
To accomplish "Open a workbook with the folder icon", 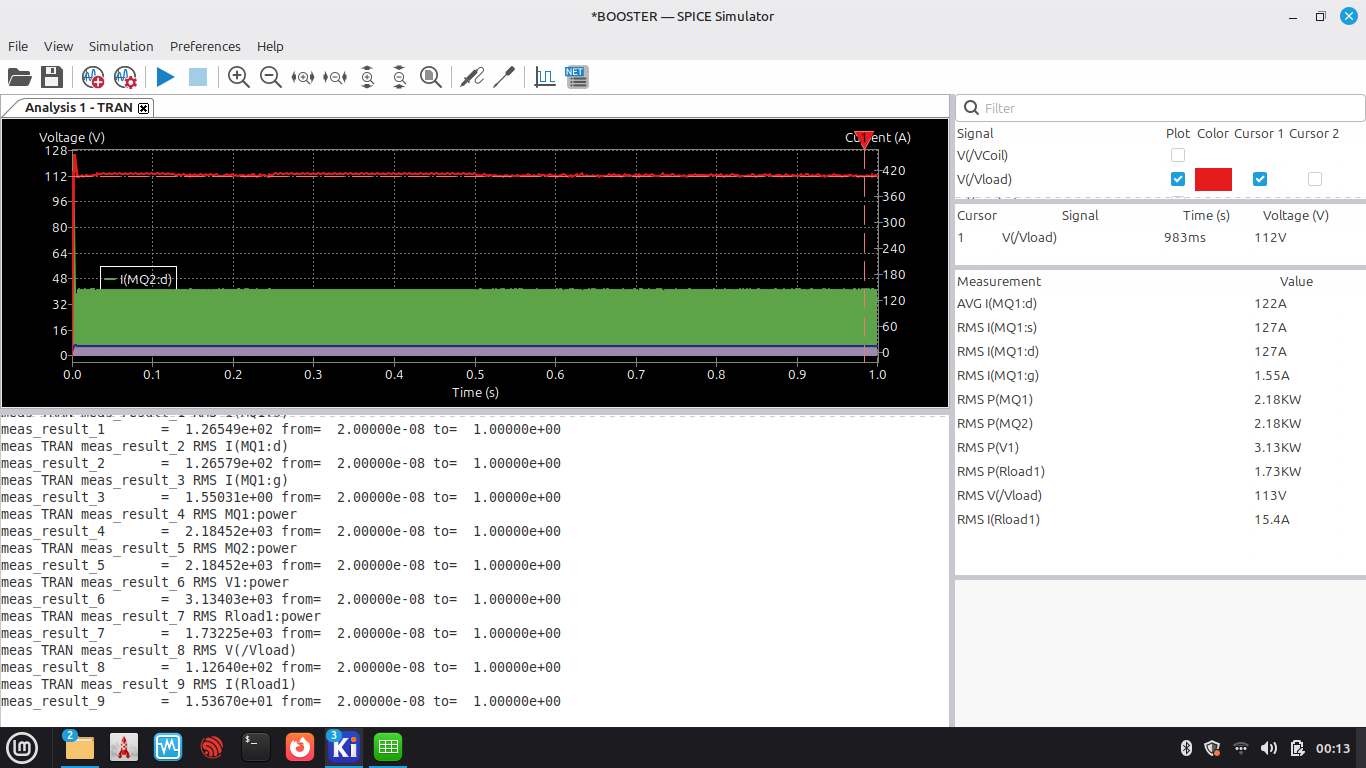I will click(20, 77).
